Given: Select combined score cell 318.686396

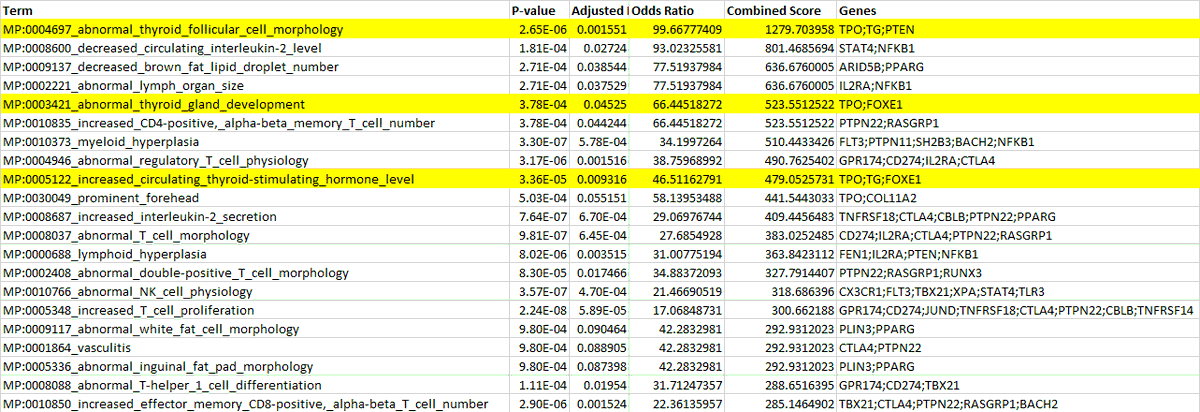Looking at the screenshot, I should click(x=779, y=291).
